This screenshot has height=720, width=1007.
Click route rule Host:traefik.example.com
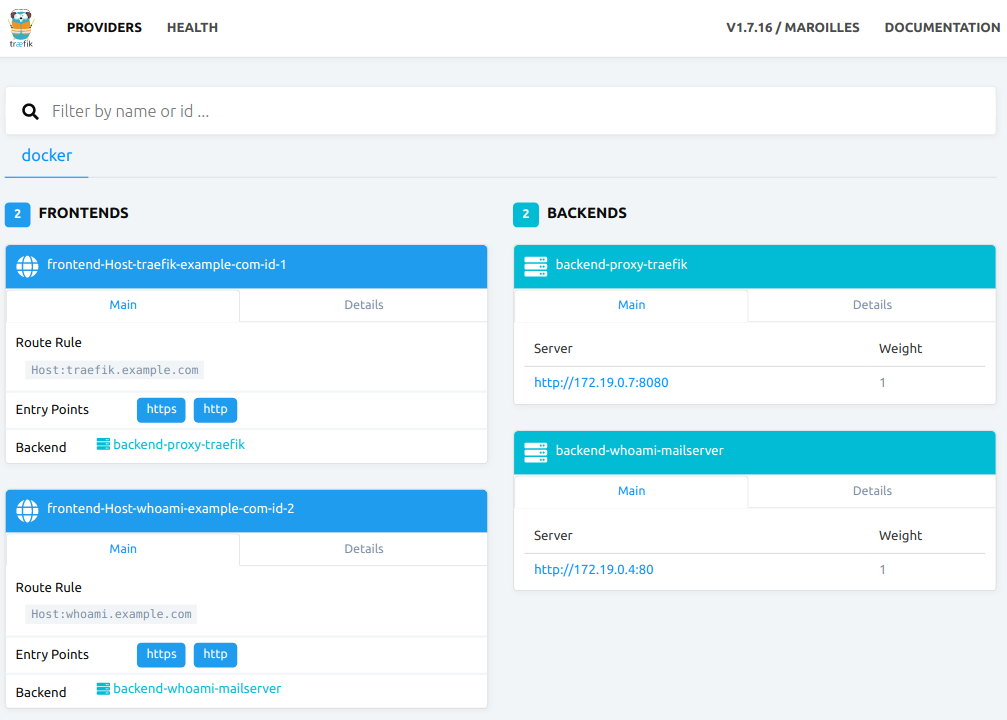[x=115, y=370]
